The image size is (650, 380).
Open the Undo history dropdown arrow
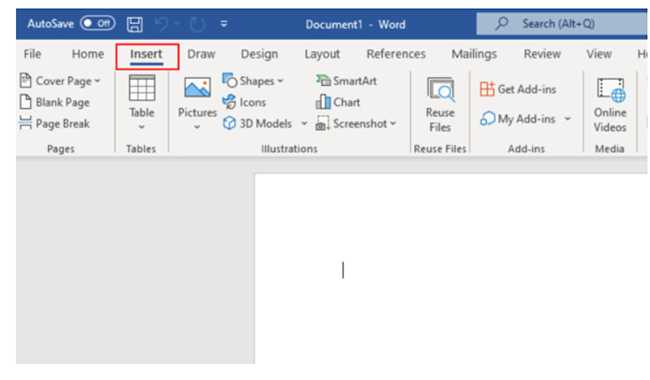(x=177, y=24)
